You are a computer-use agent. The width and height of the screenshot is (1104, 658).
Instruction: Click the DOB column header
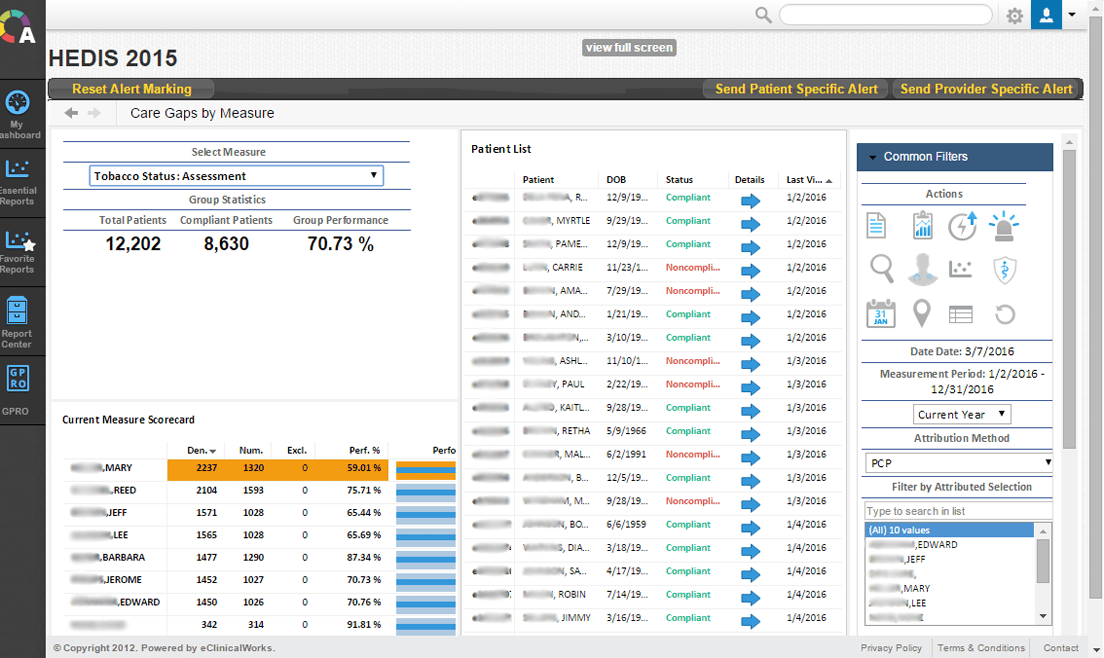(616, 179)
